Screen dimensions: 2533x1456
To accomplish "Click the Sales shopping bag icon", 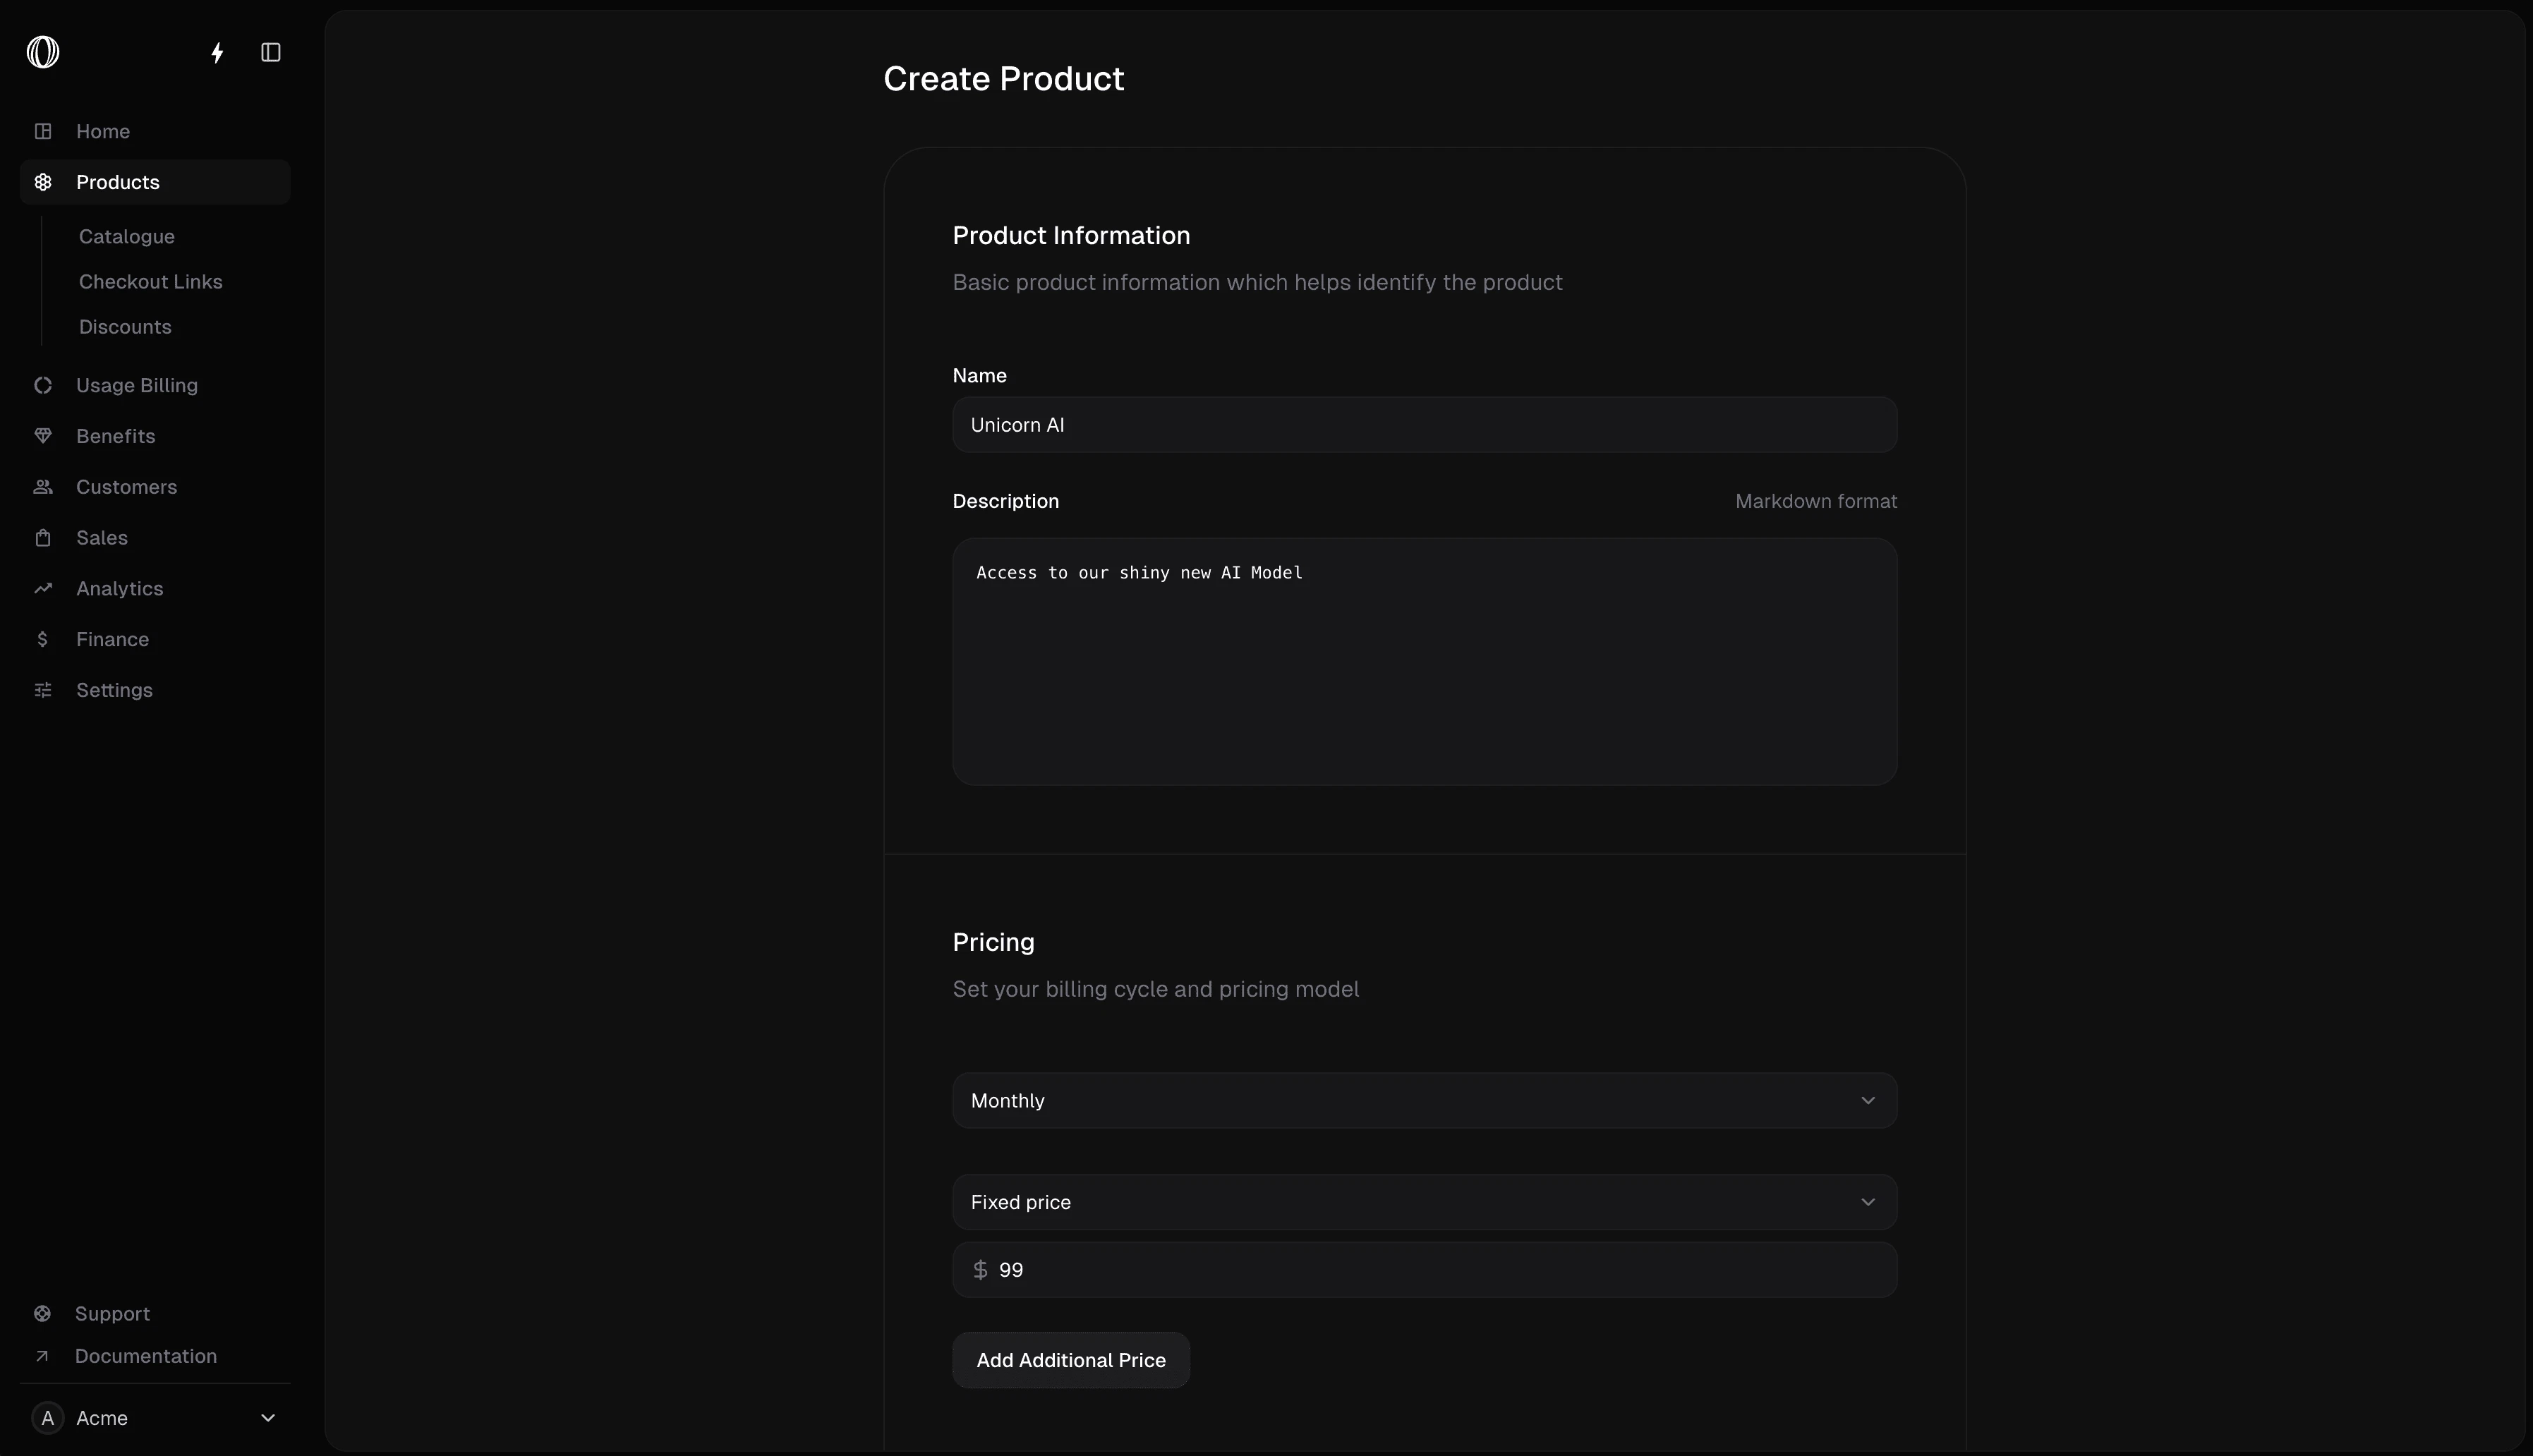I will pos(43,538).
